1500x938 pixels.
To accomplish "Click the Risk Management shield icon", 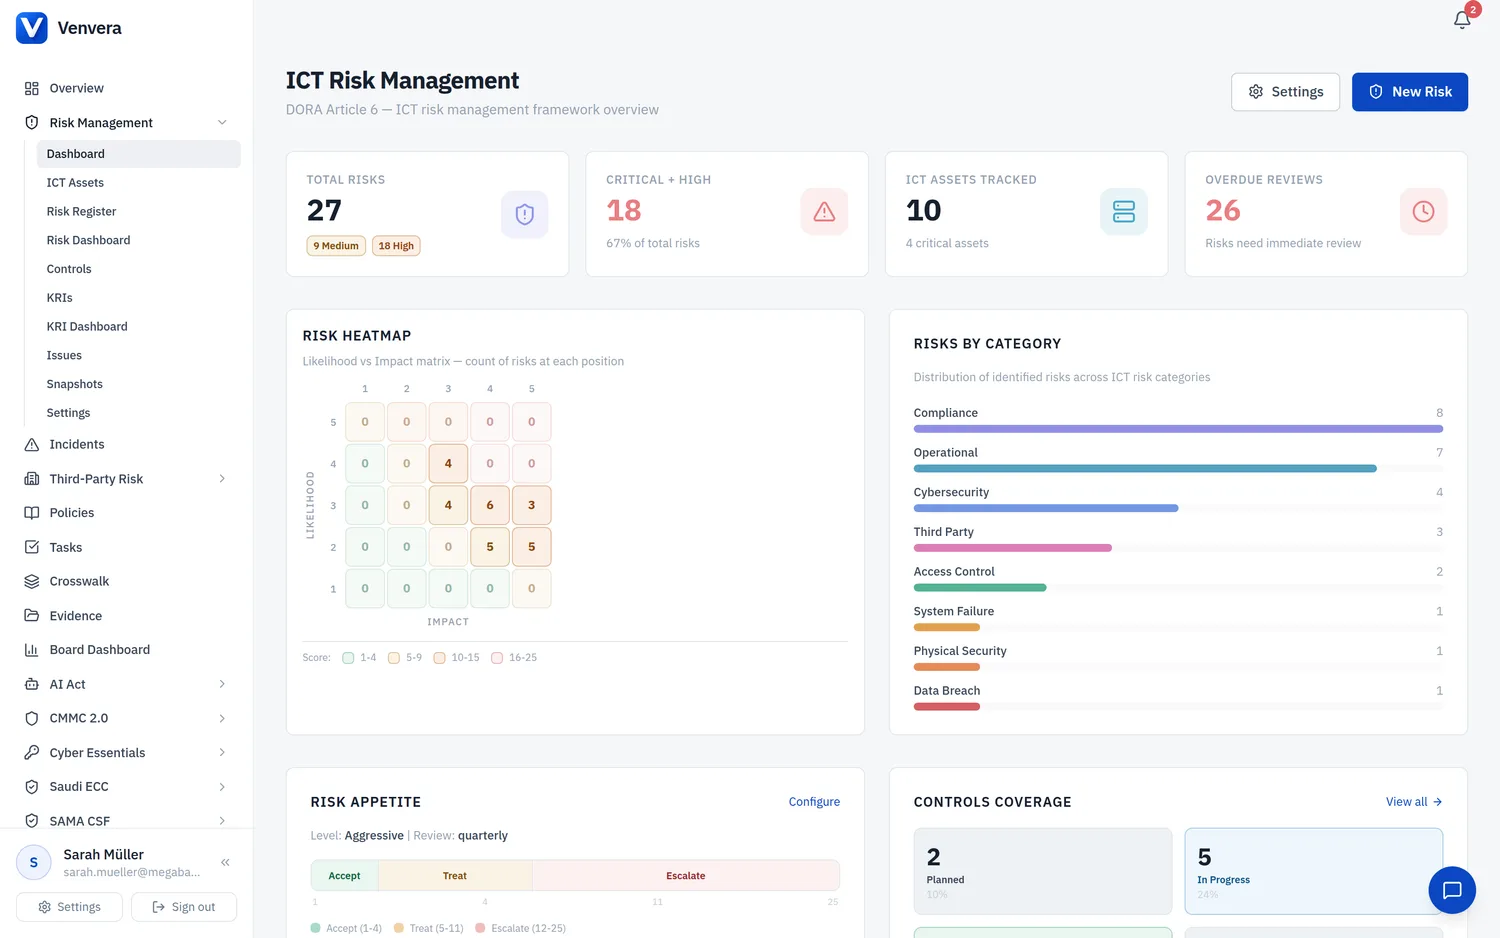I will click(32, 123).
